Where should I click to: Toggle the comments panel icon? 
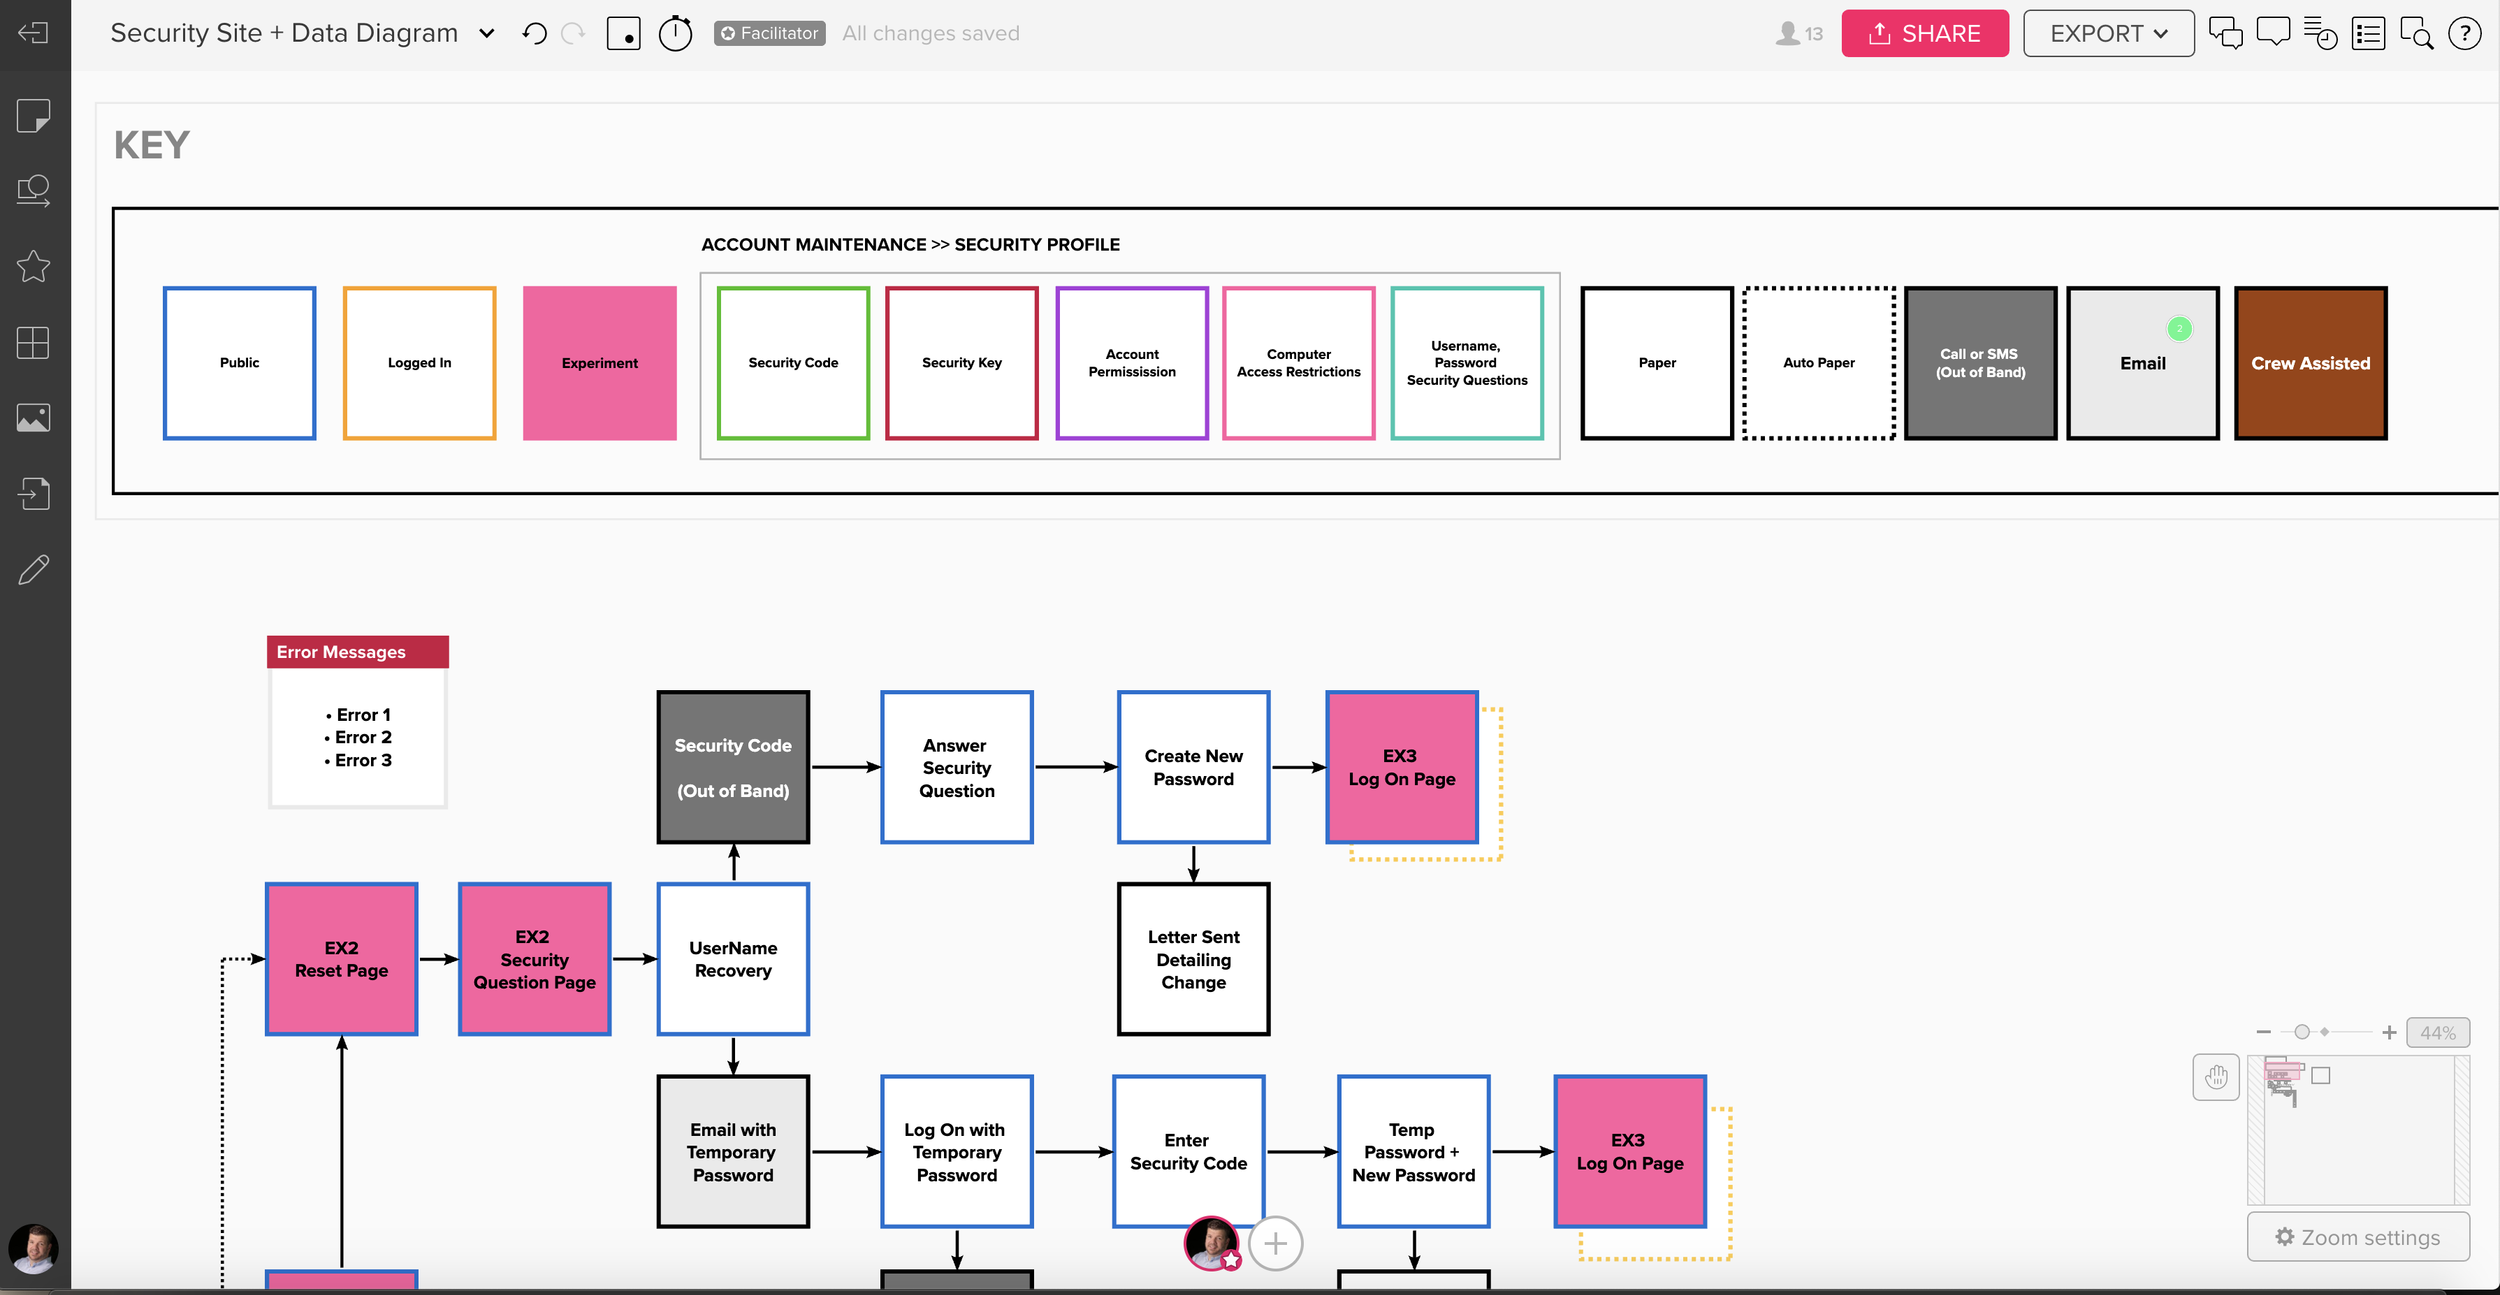(2273, 33)
